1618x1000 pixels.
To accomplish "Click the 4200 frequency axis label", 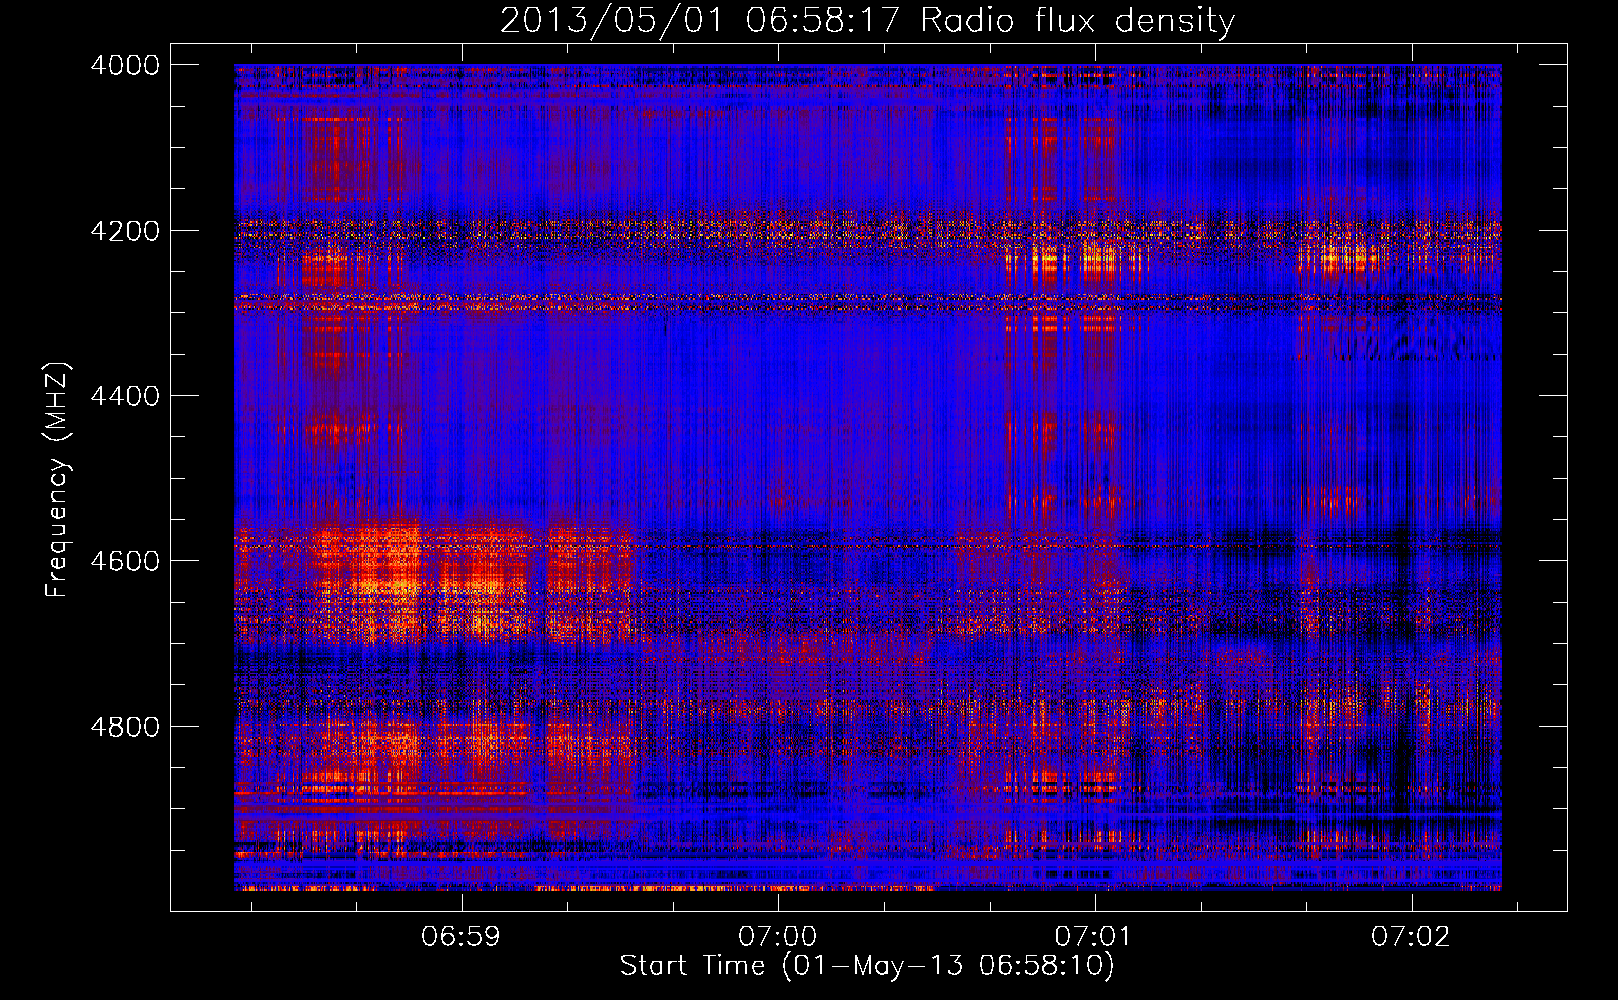I will tap(124, 231).
